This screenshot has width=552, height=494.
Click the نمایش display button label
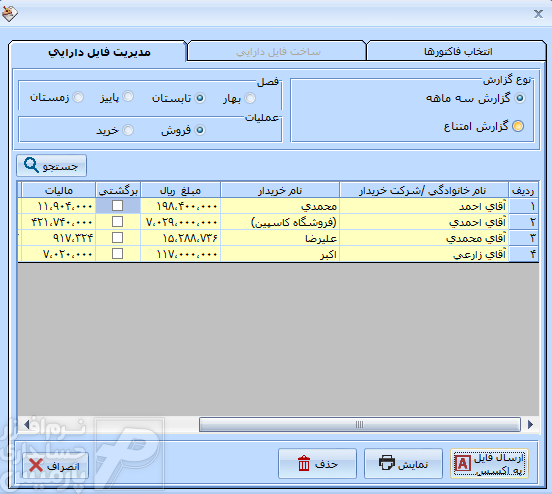click(x=413, y=465)
